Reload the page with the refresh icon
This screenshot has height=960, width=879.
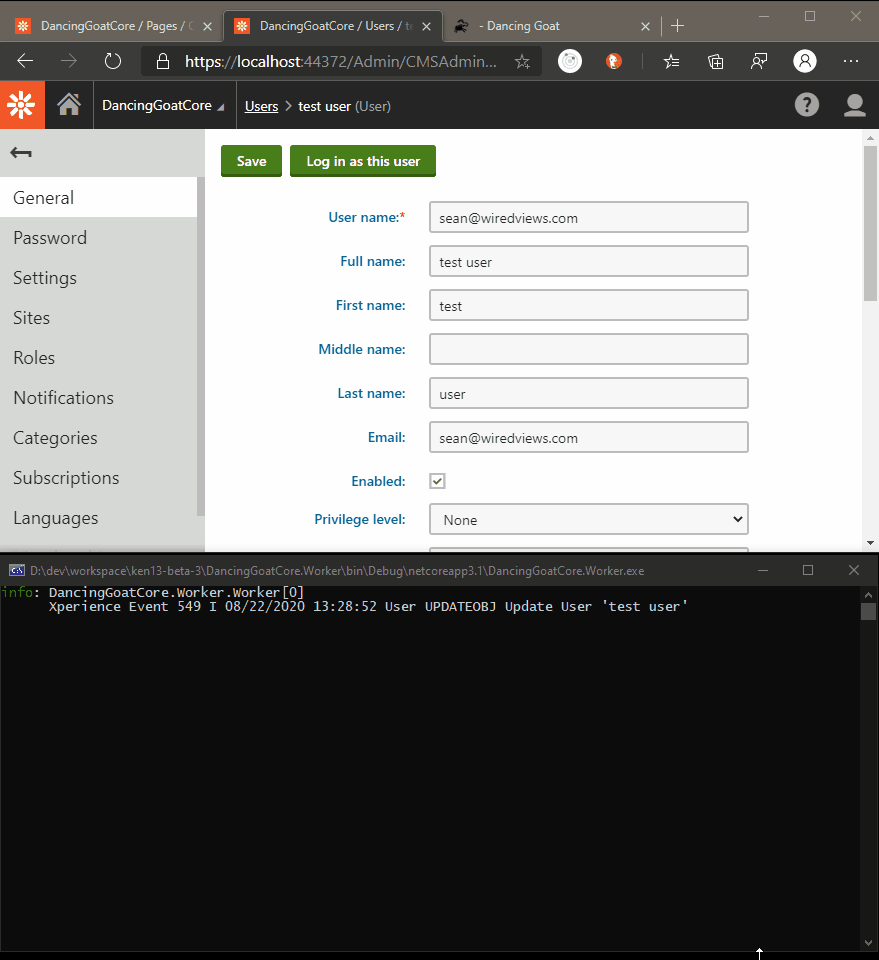pos(113,61)
